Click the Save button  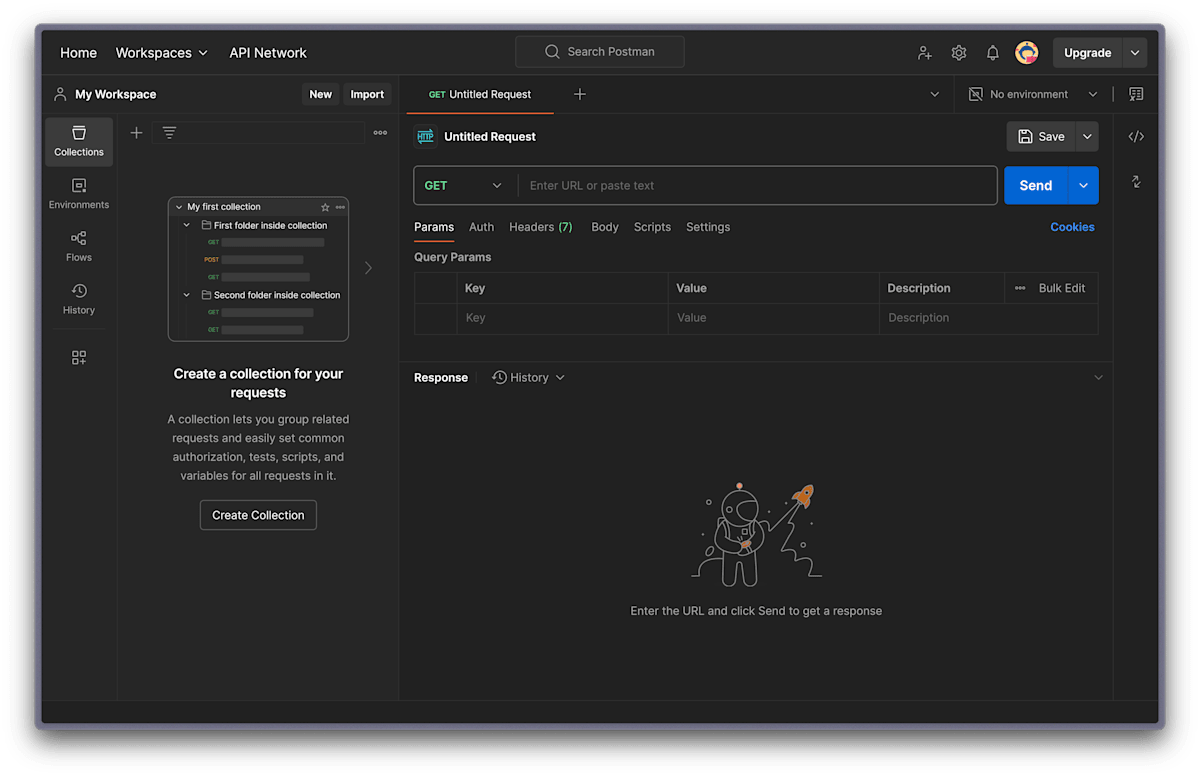[1041, 137]
